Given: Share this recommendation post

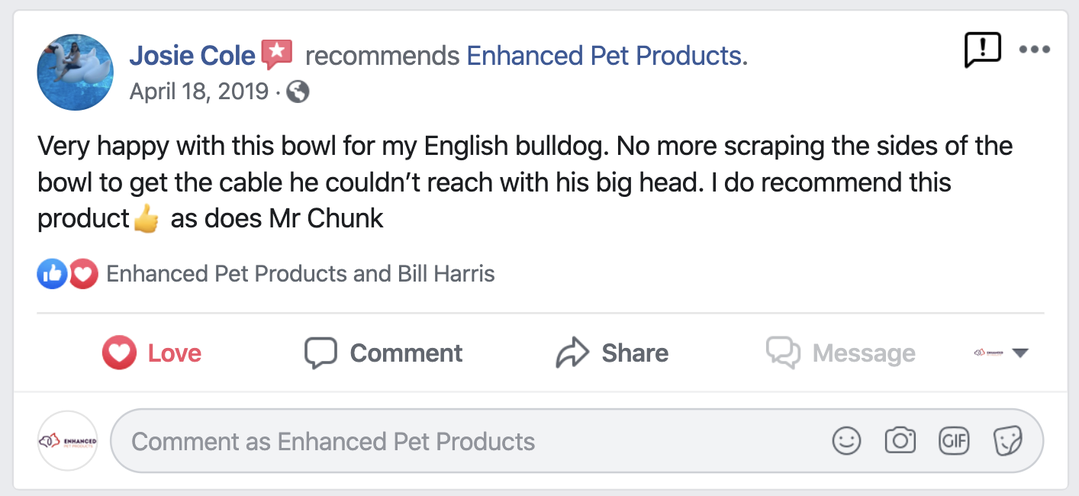Looking at the screenshot, I should pyautogui.click(x=612, y=353).
